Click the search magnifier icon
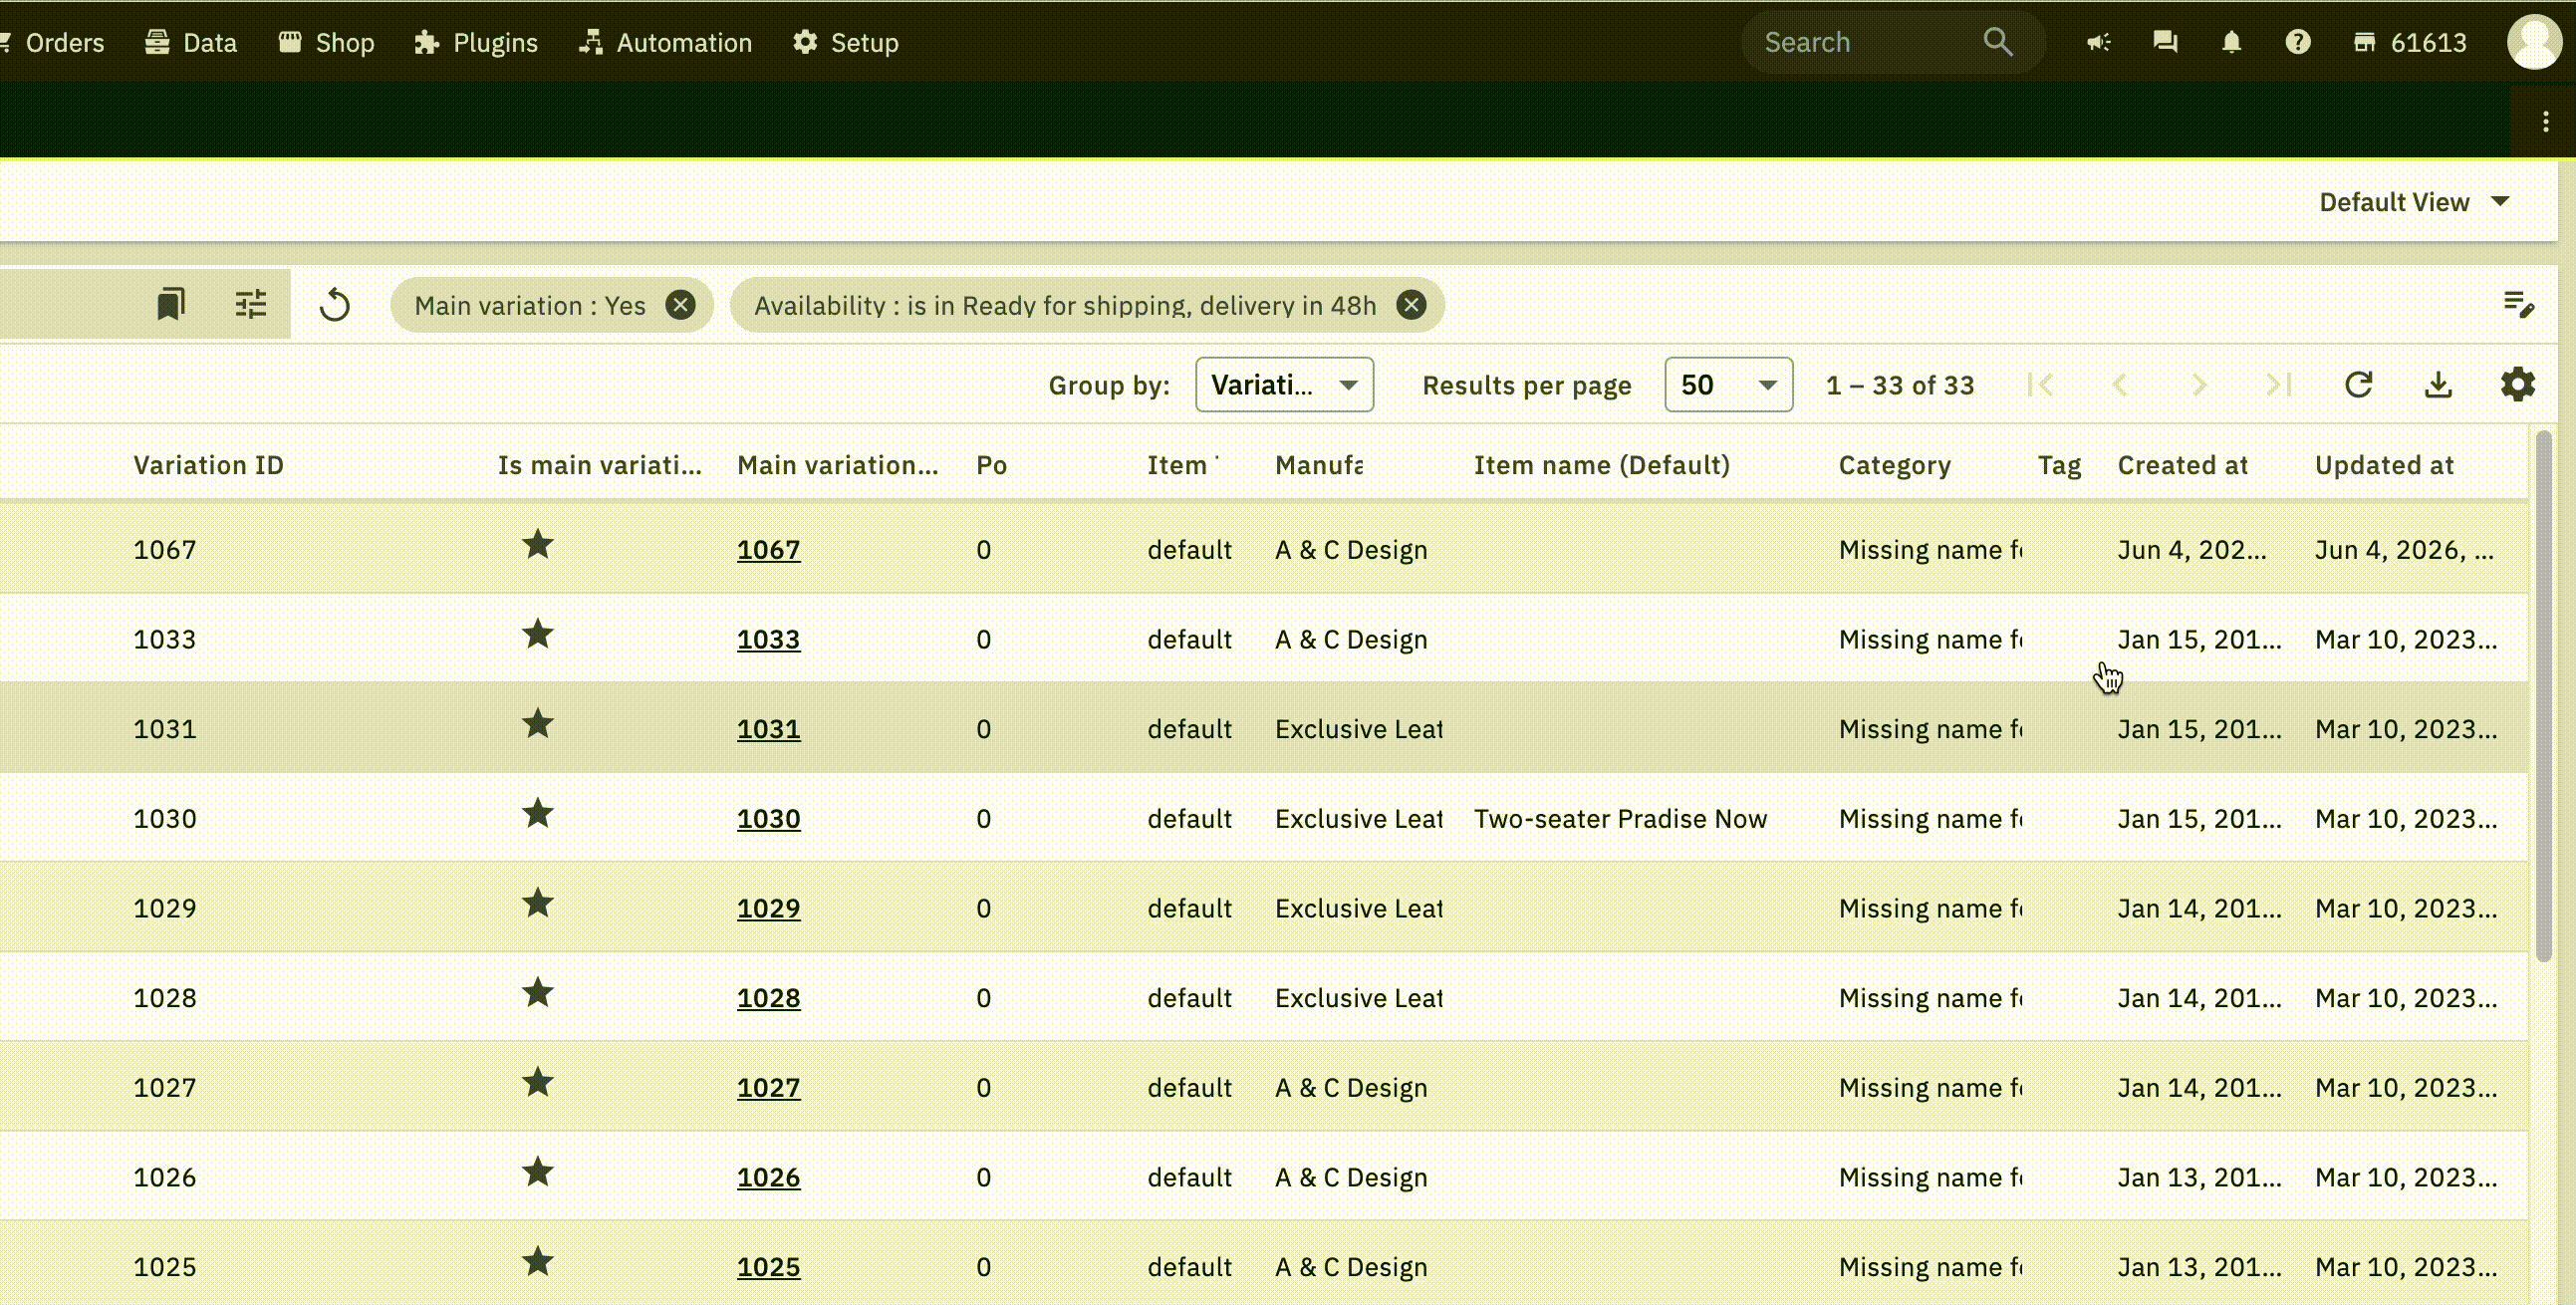The image size is (2576, 1305). 1998,42
